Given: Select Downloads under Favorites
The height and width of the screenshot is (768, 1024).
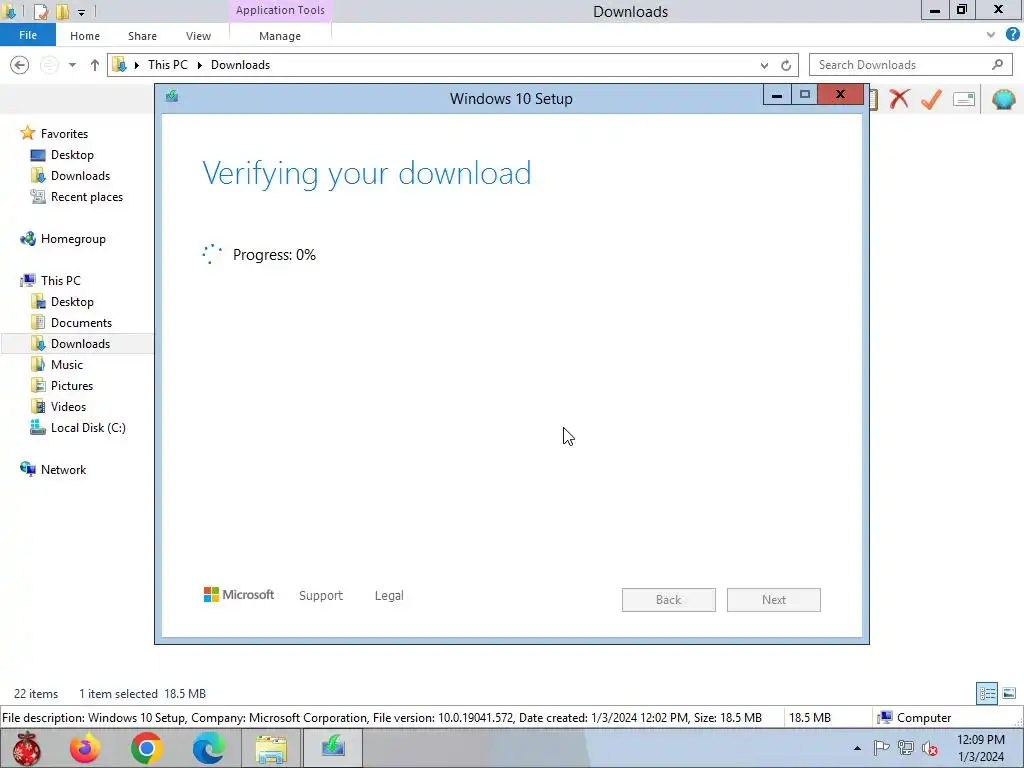Looking at the screenshot, I should (80, 176).
